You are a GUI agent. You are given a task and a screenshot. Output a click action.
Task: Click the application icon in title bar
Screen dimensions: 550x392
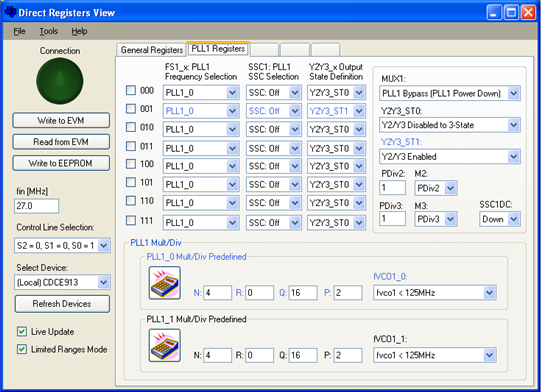tap(10, 12)
